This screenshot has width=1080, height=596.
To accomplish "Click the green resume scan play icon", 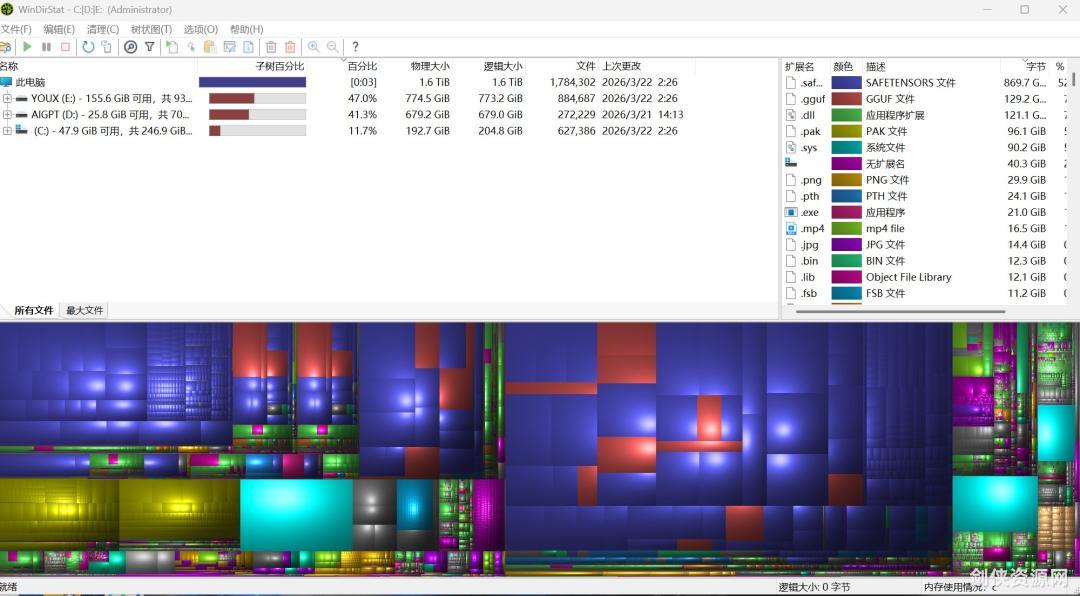I will coord(27,47).
